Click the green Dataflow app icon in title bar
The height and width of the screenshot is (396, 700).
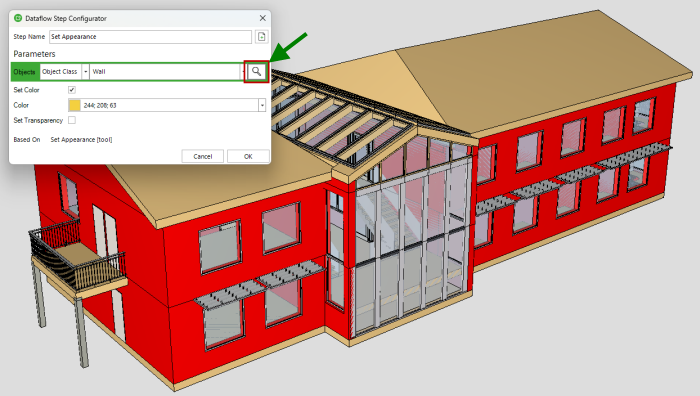tap(18, 18)
